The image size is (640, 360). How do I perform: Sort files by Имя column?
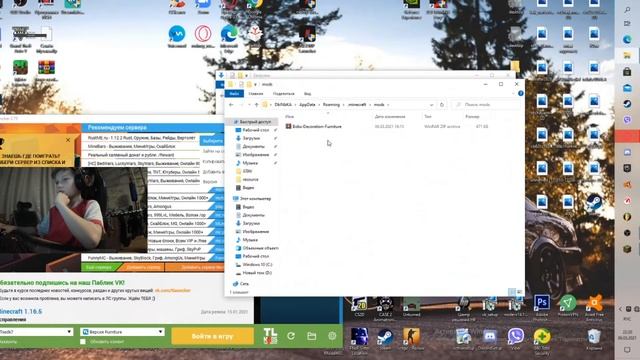(x=289, y=117)
